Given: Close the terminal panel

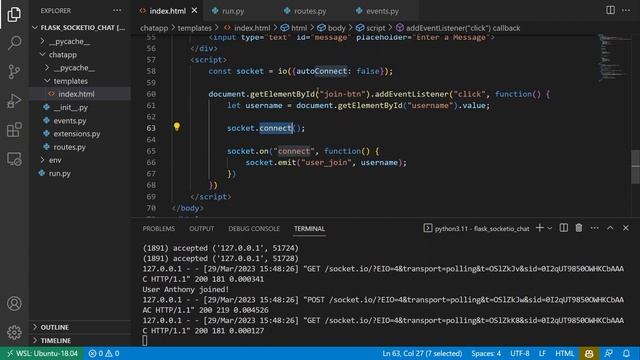Looking at the screenshot, I should pos(626,228).
